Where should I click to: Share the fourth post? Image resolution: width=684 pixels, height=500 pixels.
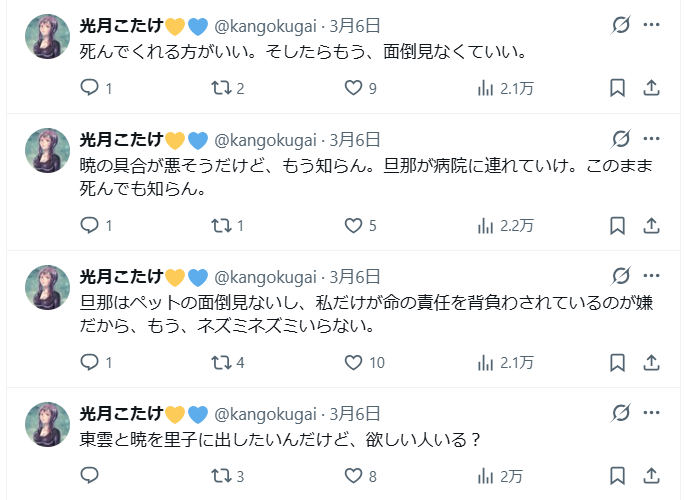click(650, 476)
